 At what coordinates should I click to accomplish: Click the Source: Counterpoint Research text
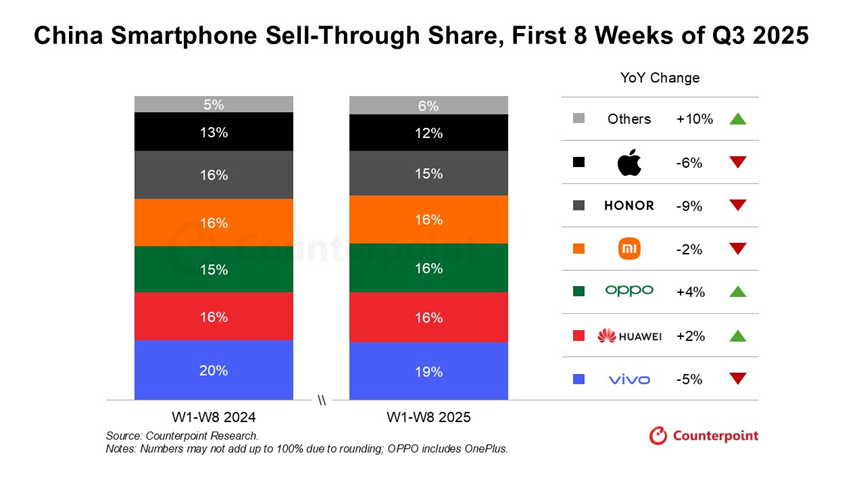pyautogui.click(x=182, y=436)
